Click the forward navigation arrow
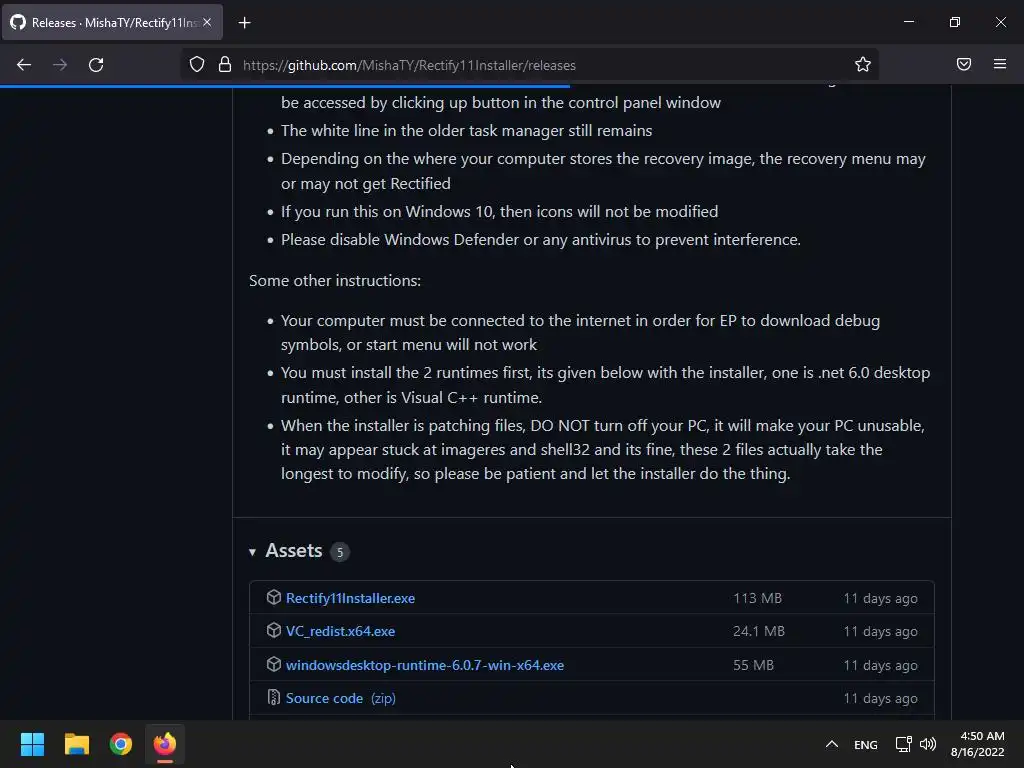Image resolution: width=1024 pixels, height=768 pixels. click(60, 65)
